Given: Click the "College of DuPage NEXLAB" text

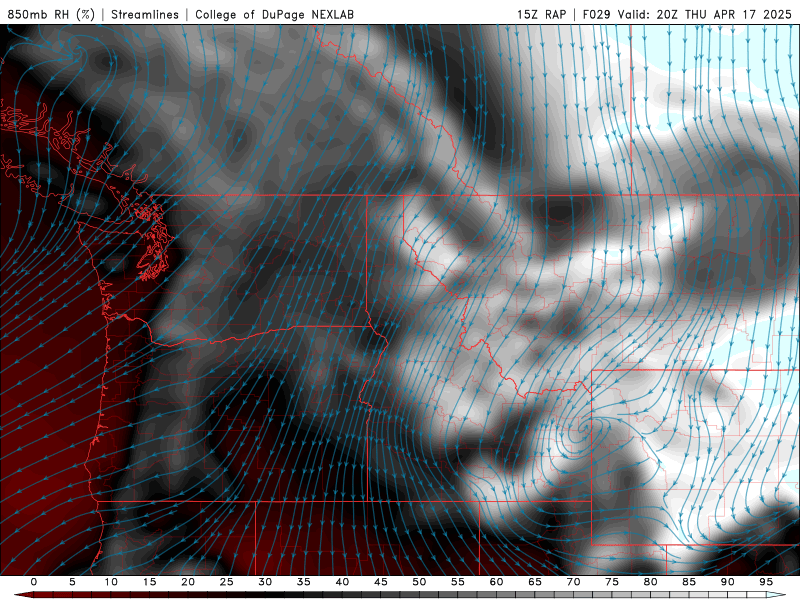Looking at the screenshot, I should [x=274, y=14].
